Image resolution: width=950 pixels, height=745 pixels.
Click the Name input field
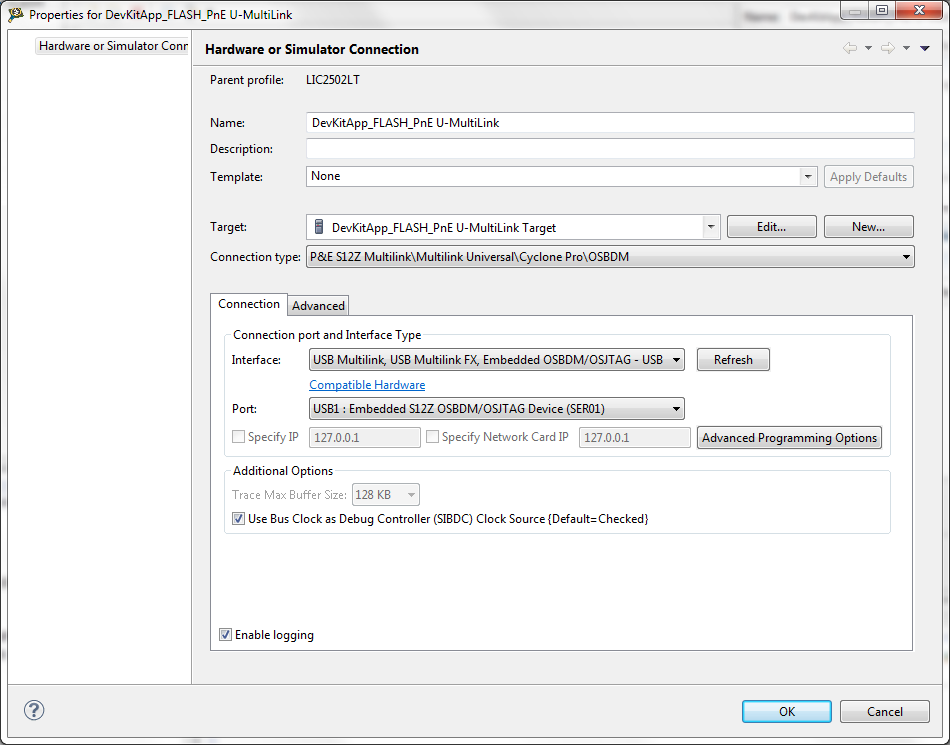(x=610, y=122)
